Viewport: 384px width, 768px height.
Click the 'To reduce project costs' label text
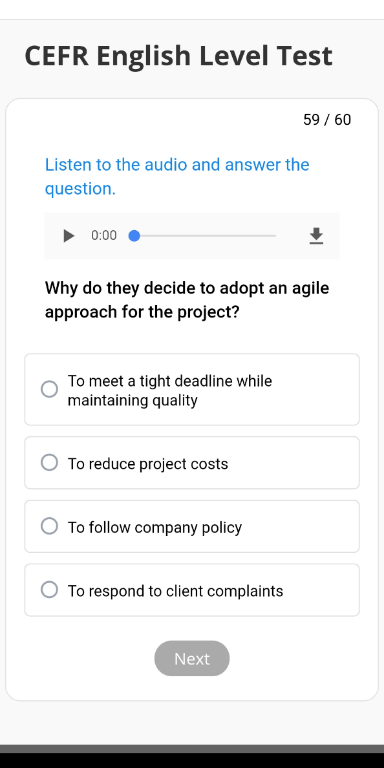point(148,464)
